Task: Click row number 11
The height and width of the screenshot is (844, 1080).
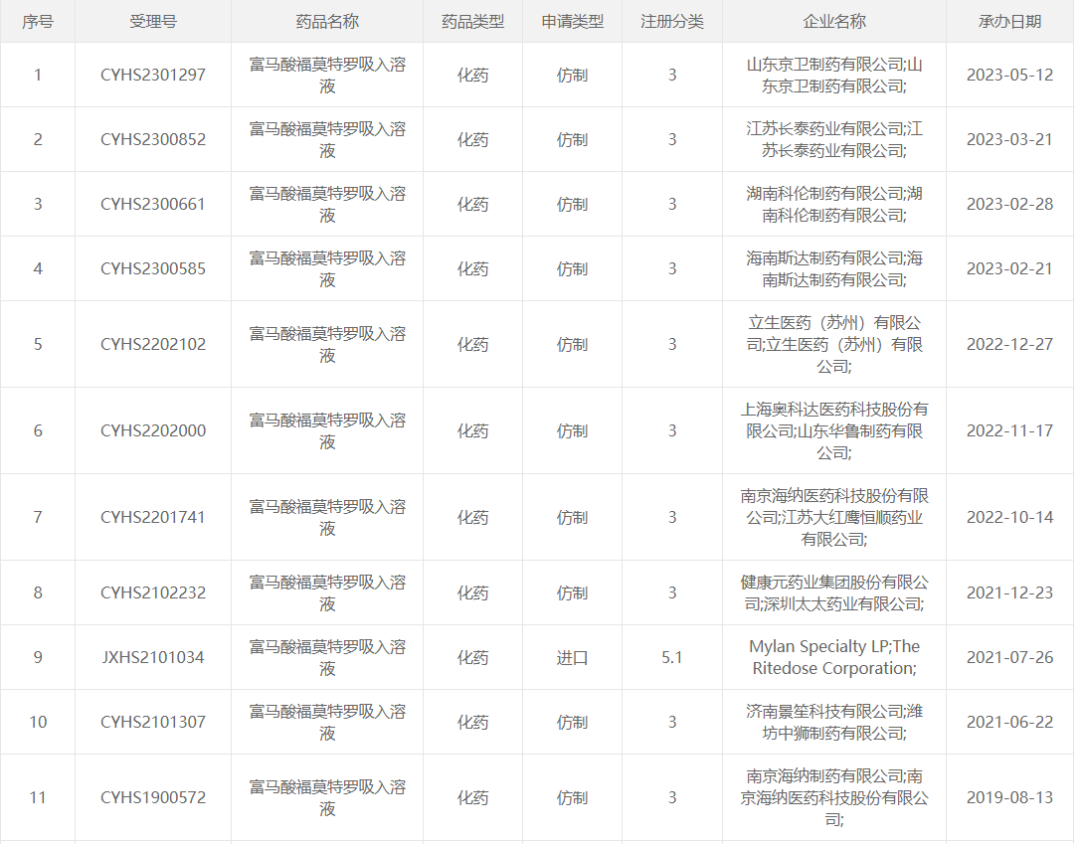Action: [x=38, y=798]
